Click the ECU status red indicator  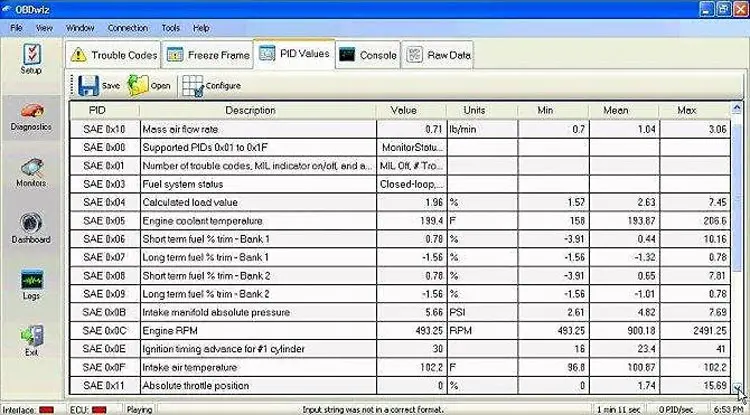99,410
